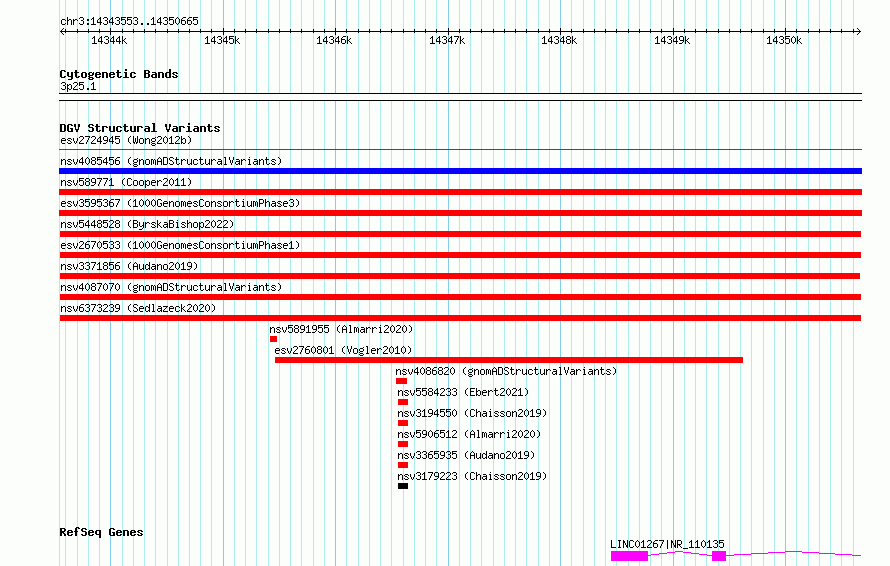This screenshot has width=890, height=566.
Task: Click the small red nsv5891955 variant marker
Action: tap(274, 339)
